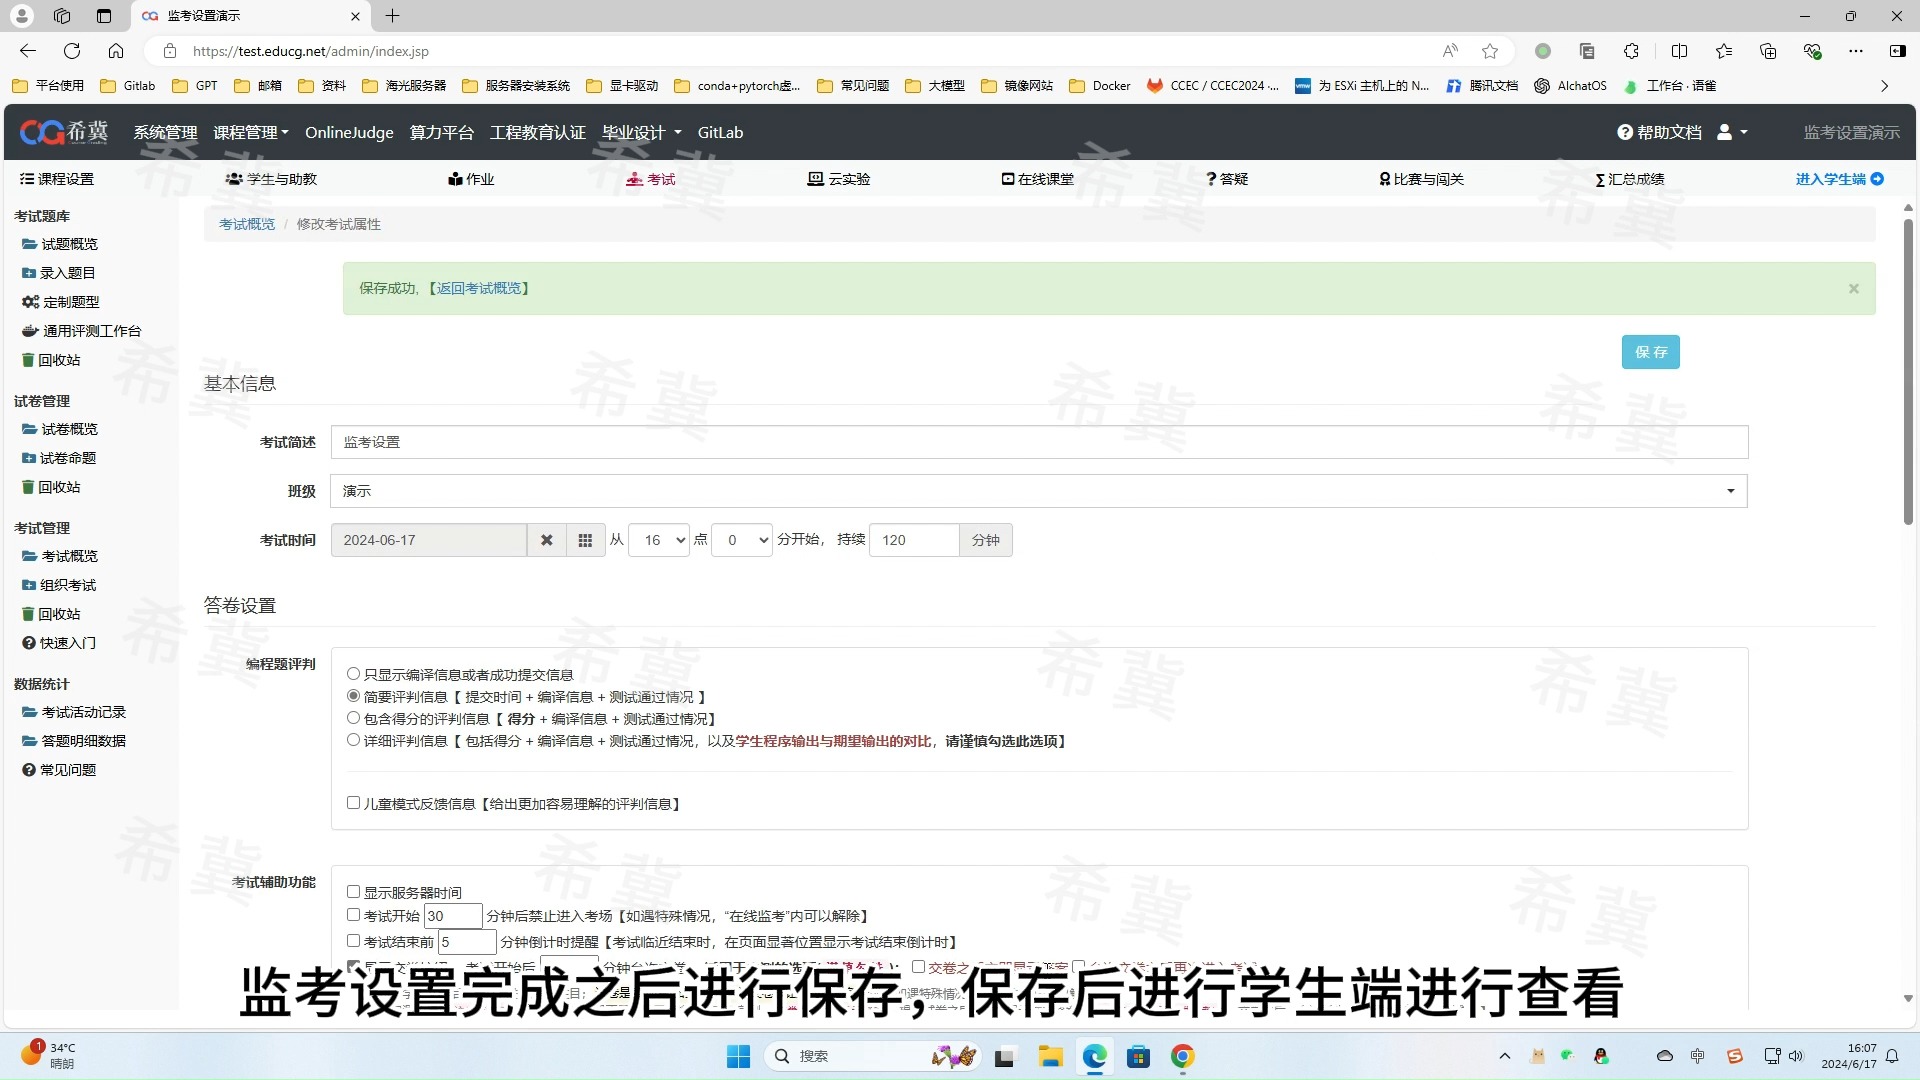Viewport: 1920px width, 1080px height.
Task: Open 回收站 under 试卷管理
Action: [51, 487]
